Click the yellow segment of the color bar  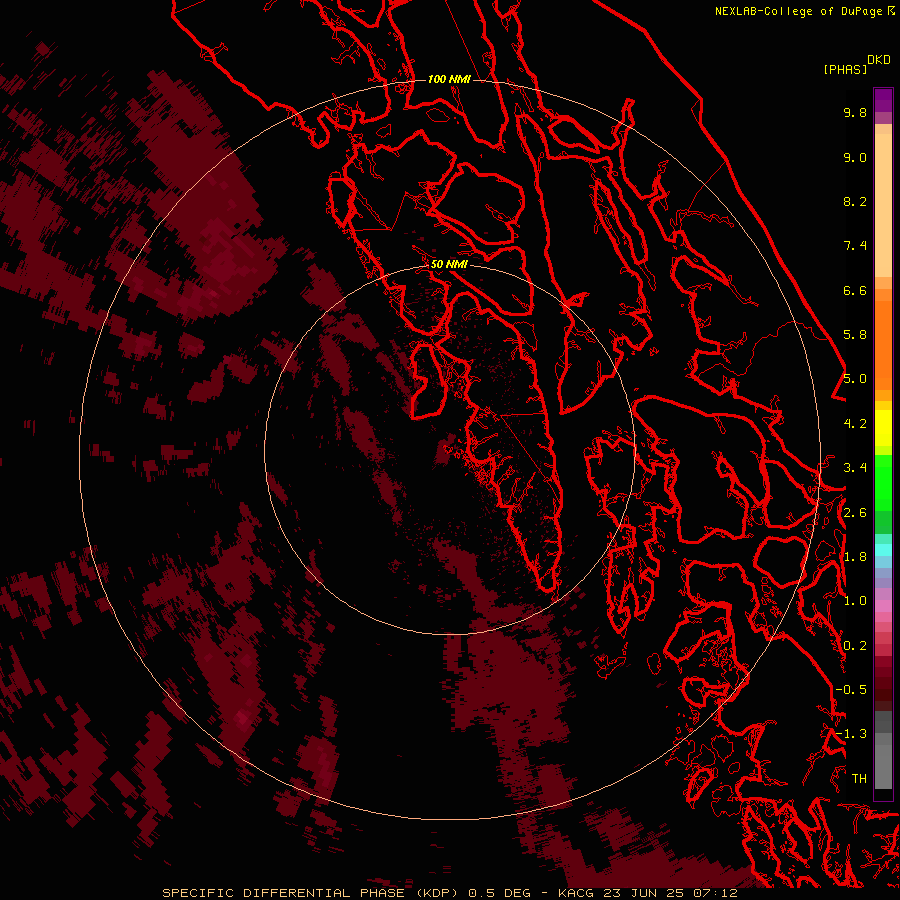883,428
